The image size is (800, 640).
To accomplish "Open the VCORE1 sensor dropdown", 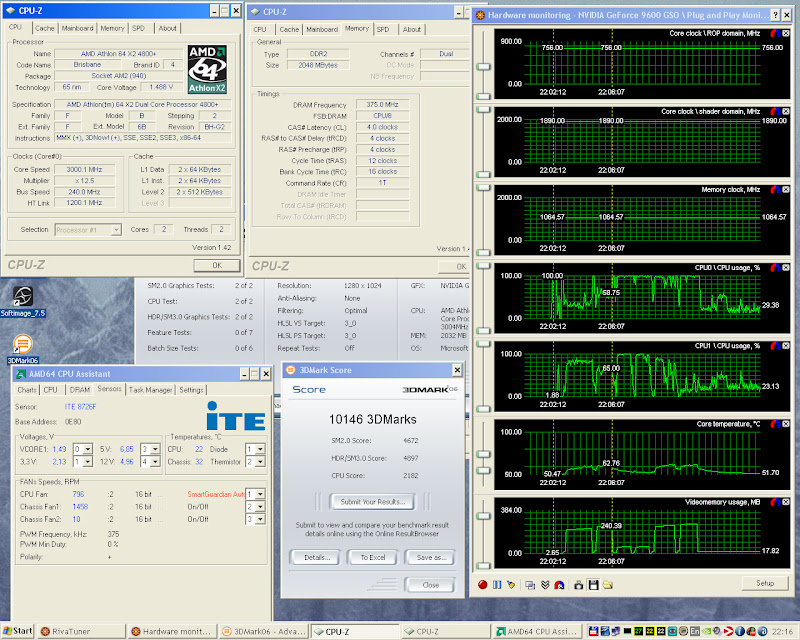I will [x=88, y=449].
